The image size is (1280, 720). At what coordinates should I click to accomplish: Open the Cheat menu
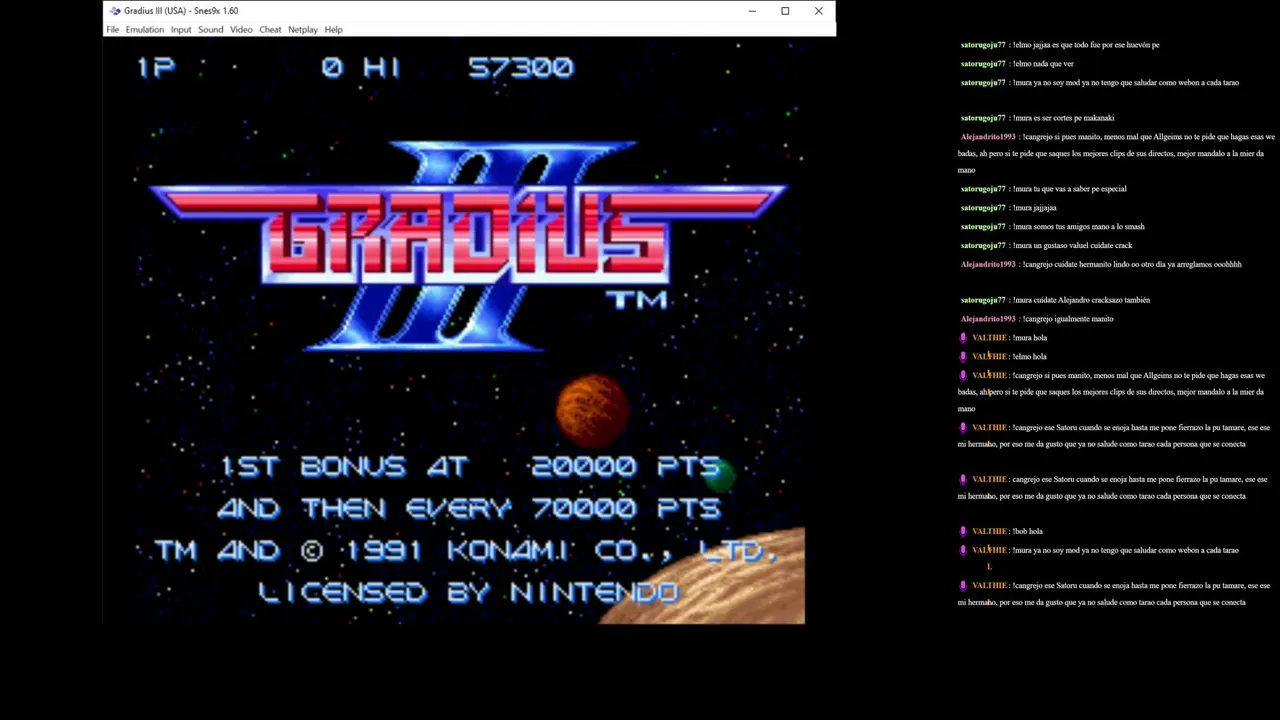click(x=271, y=30)
